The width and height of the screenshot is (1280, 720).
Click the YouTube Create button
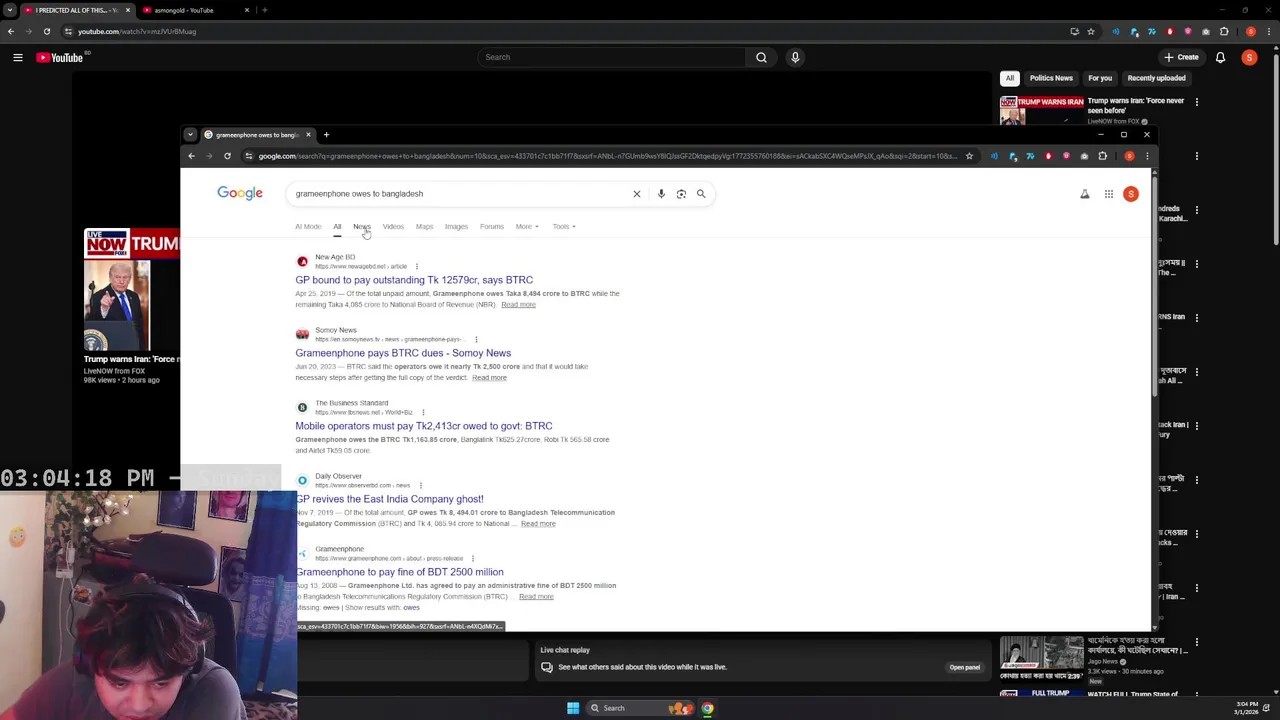point(1181,58)
